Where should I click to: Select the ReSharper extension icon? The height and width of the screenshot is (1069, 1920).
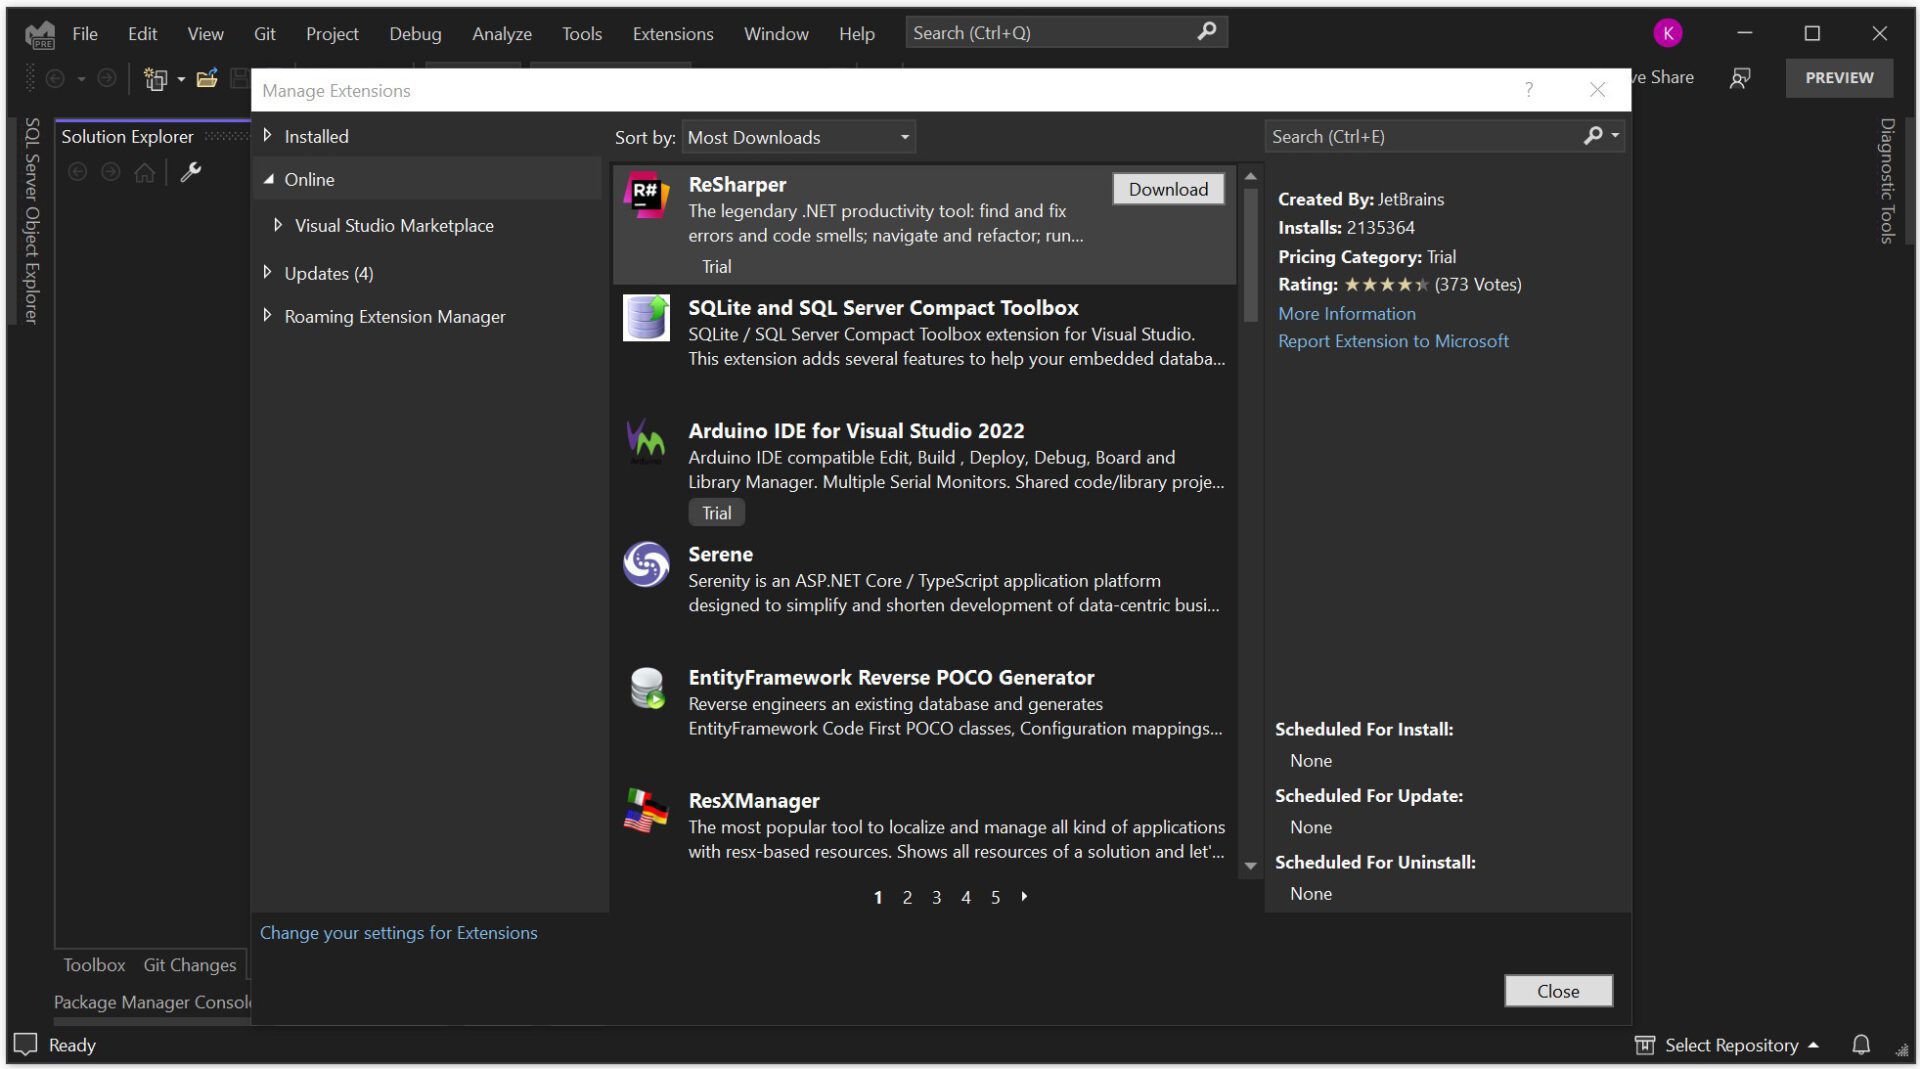pos(648,196)
